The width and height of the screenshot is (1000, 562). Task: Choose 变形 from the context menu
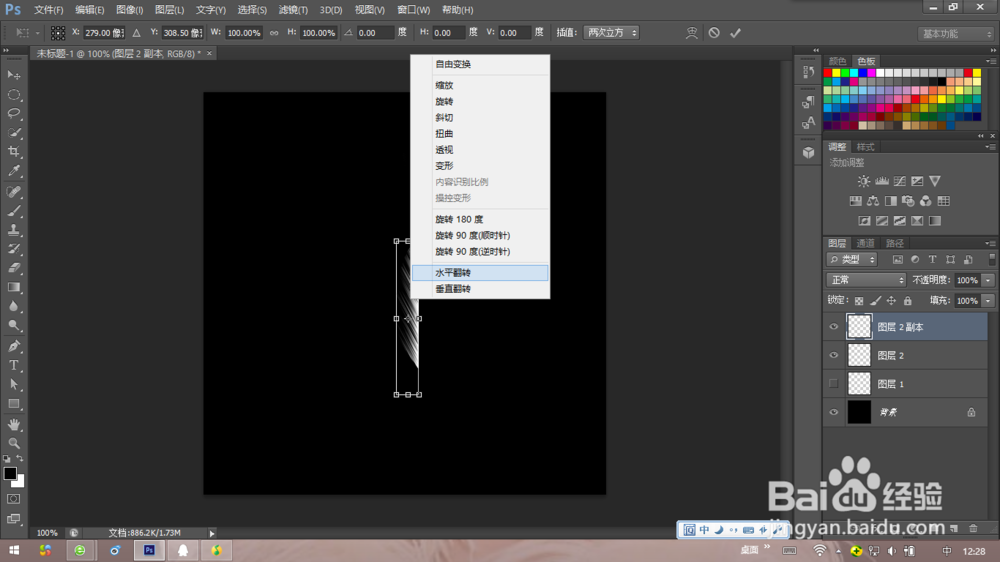[480, 166]
